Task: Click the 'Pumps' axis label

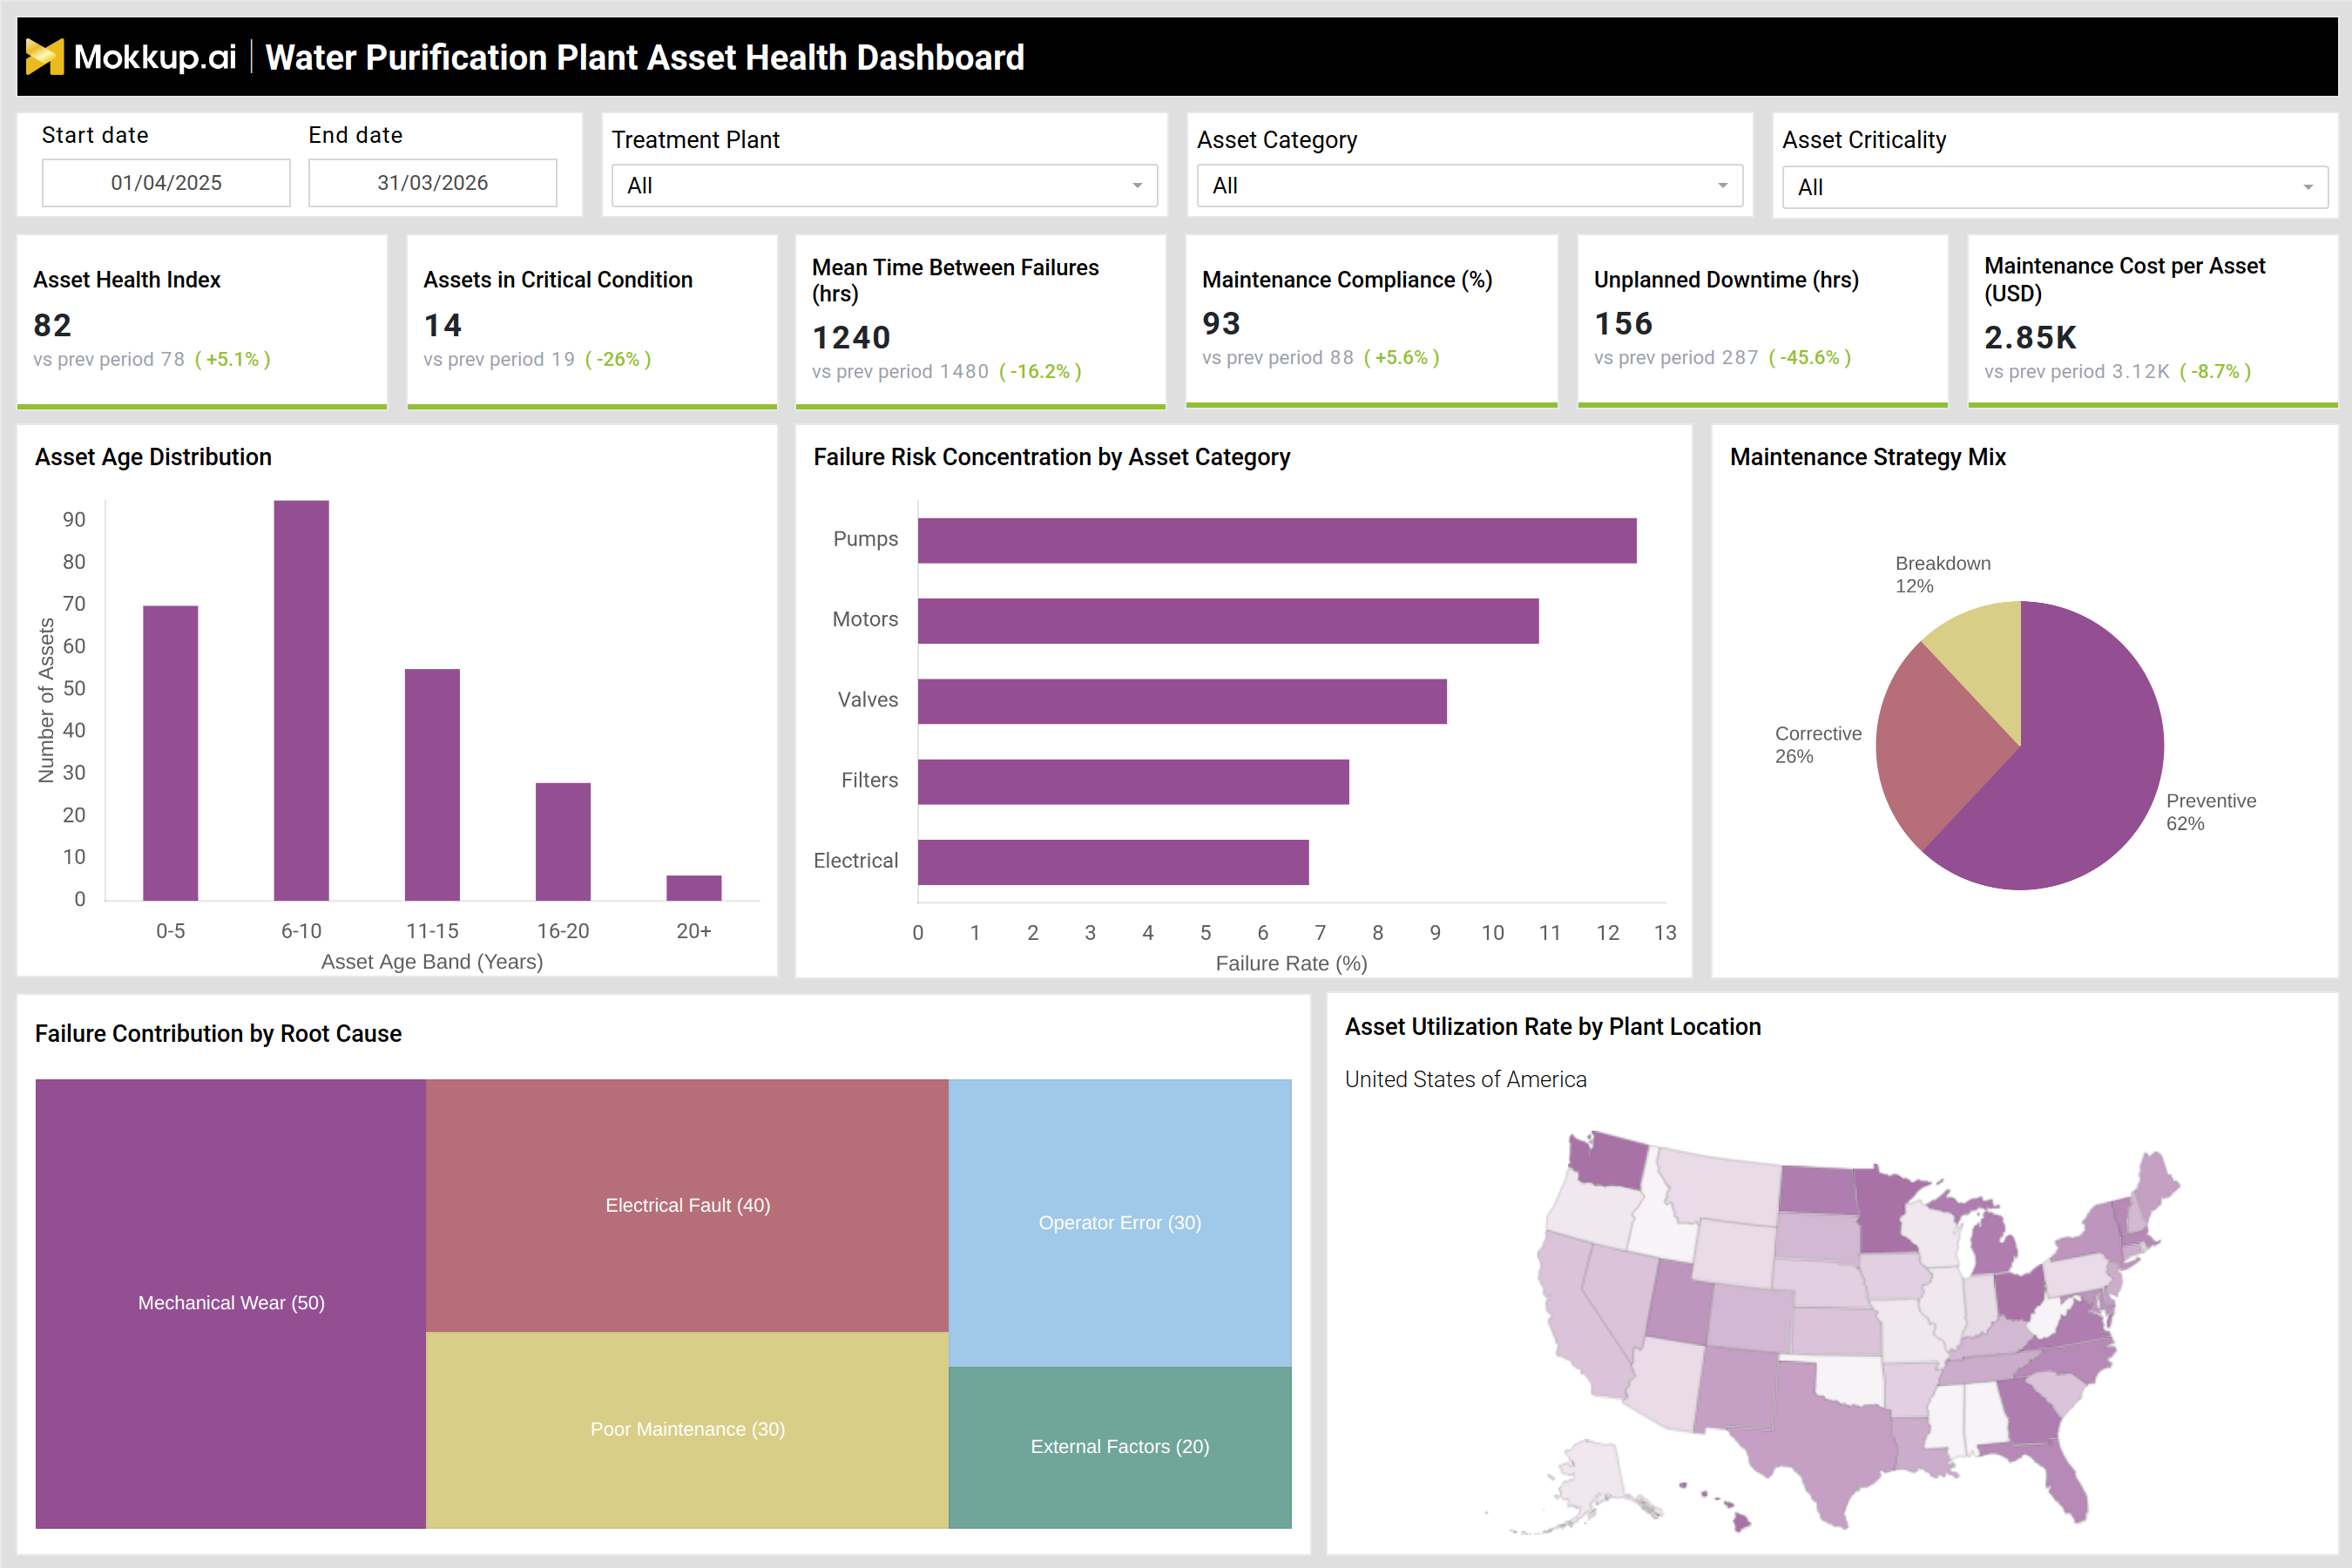Action: (x=865, y=539)
